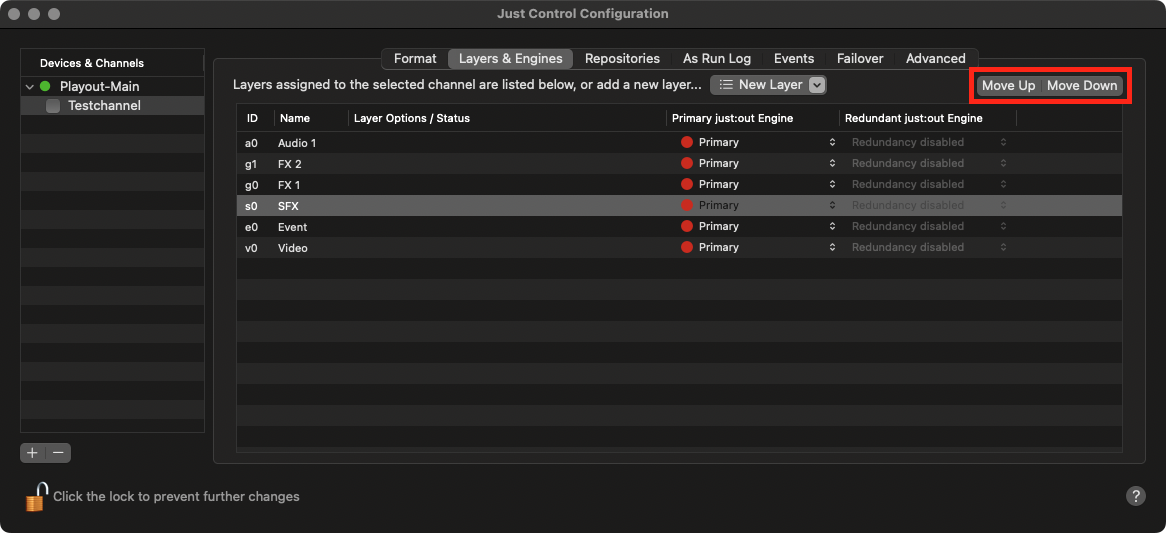This screenshot has width=1166, height=533.
Task: Click the red status dot in FX 2 row
Action: [x=686, y=163]
